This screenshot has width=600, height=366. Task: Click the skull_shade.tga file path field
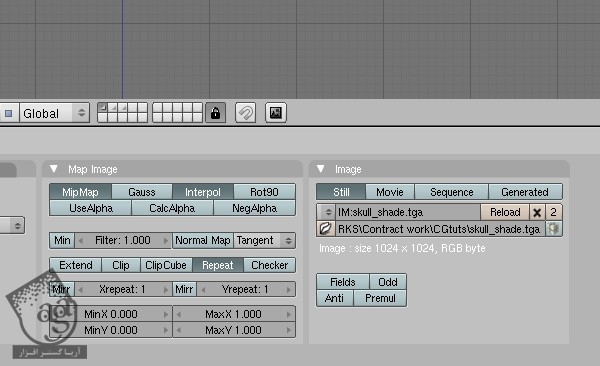[440, 229]
